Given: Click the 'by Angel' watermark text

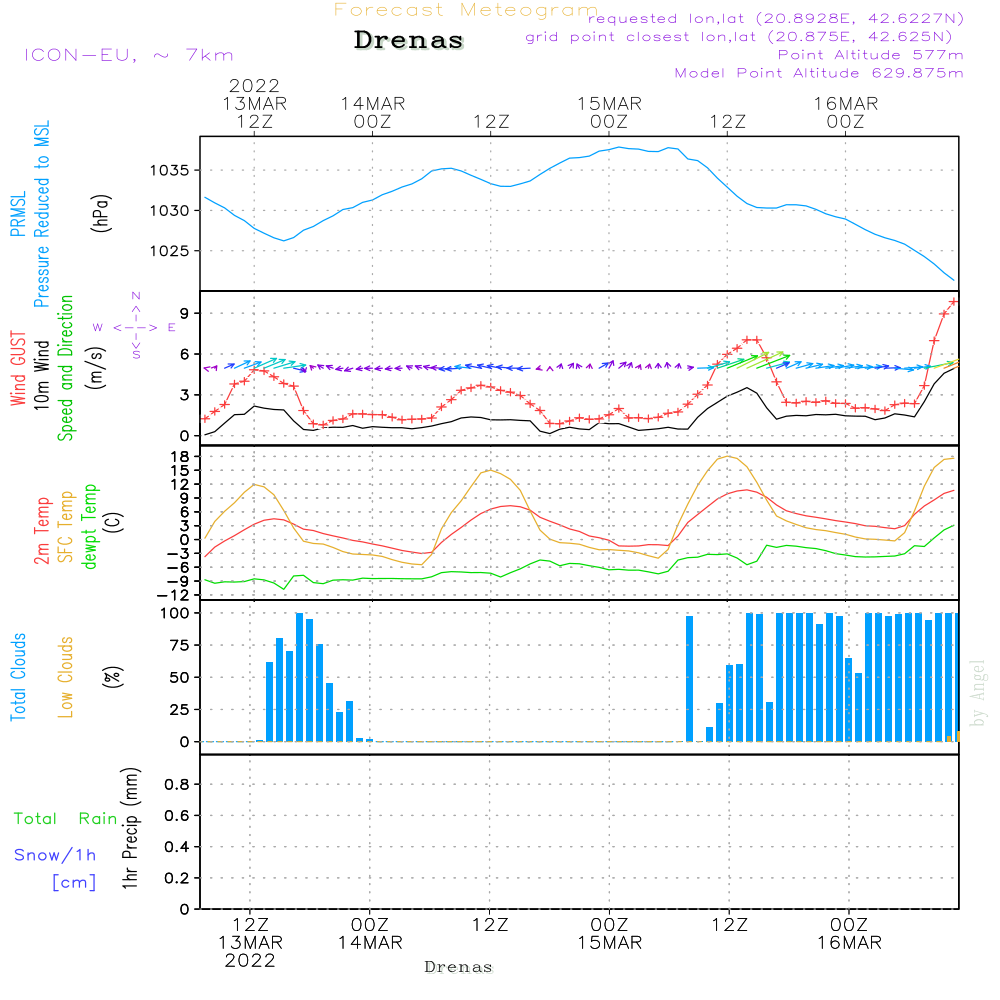Looking at the screenshot, I should click(x=978, y=693).
